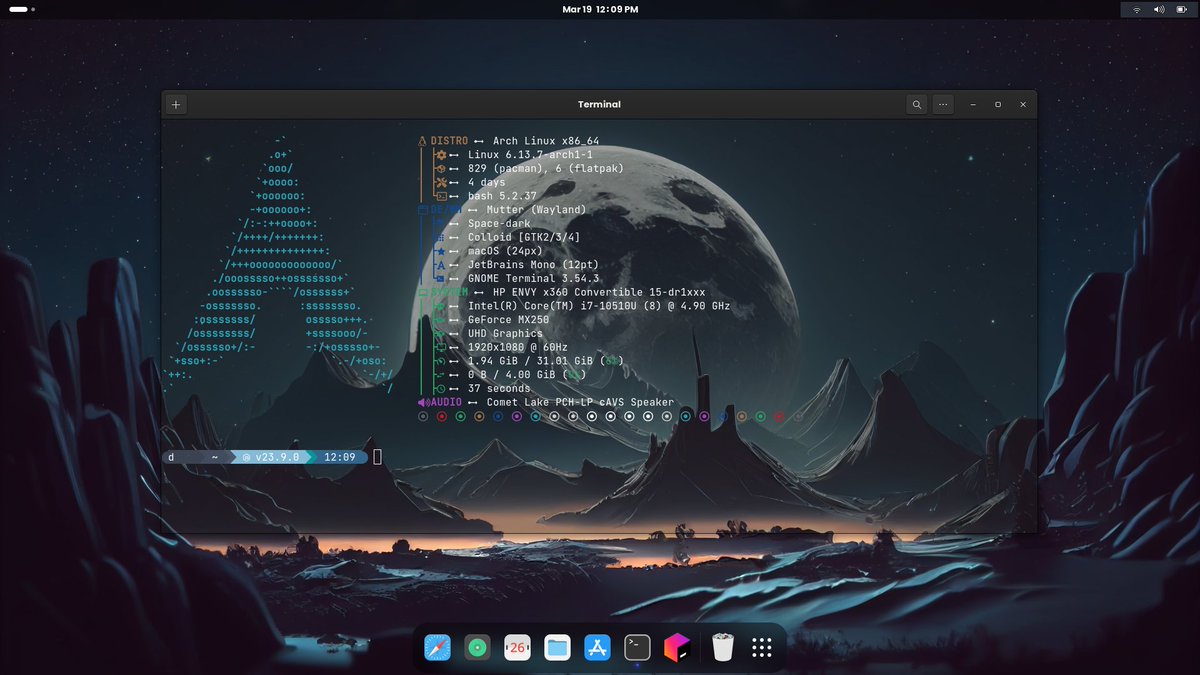Click the GeForce MX250 line
Image resolution: width=1200 pixels, height=675 pixels.
pyautogui.click(x=508, y=320)
